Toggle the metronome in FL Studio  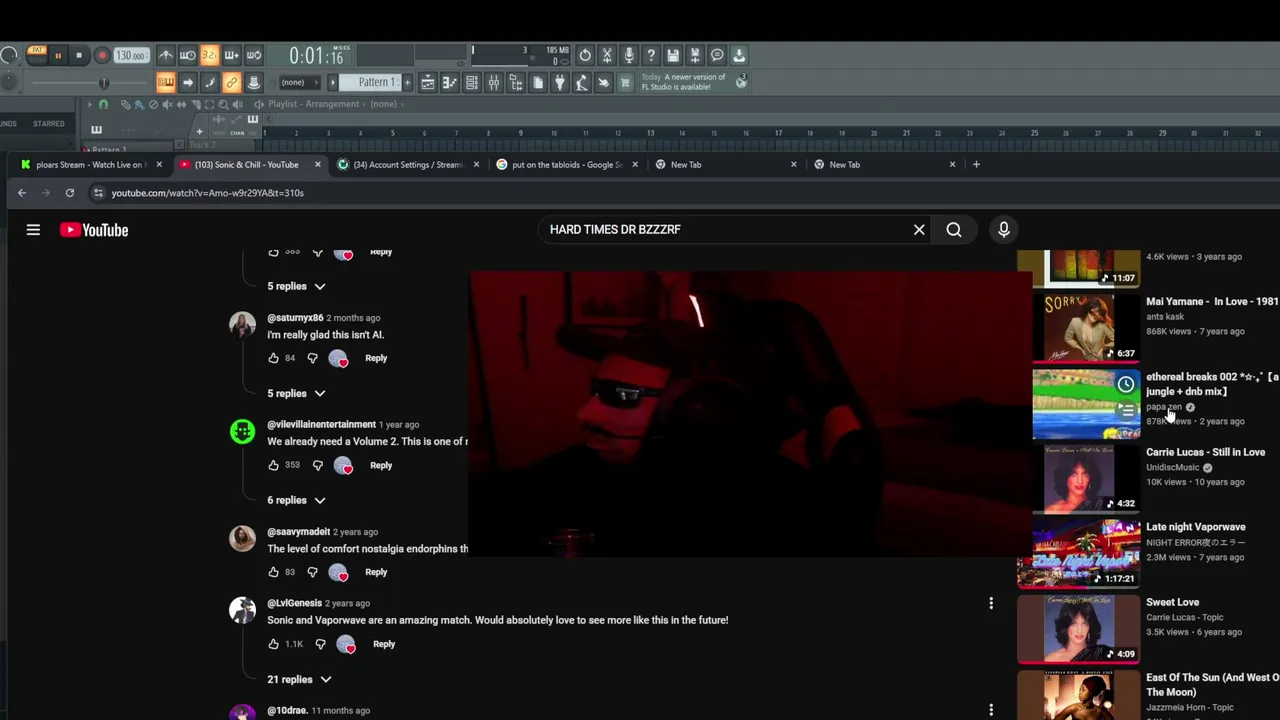point(166,55)
